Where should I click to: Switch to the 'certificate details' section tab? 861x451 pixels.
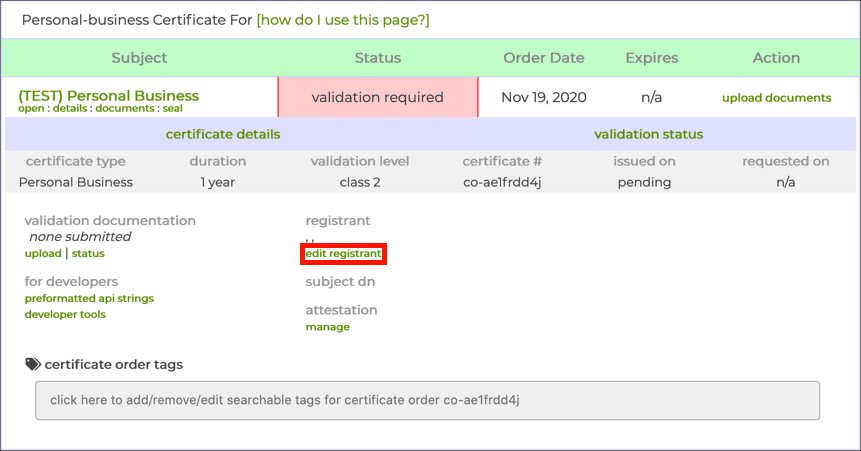(x=222, y=134)
